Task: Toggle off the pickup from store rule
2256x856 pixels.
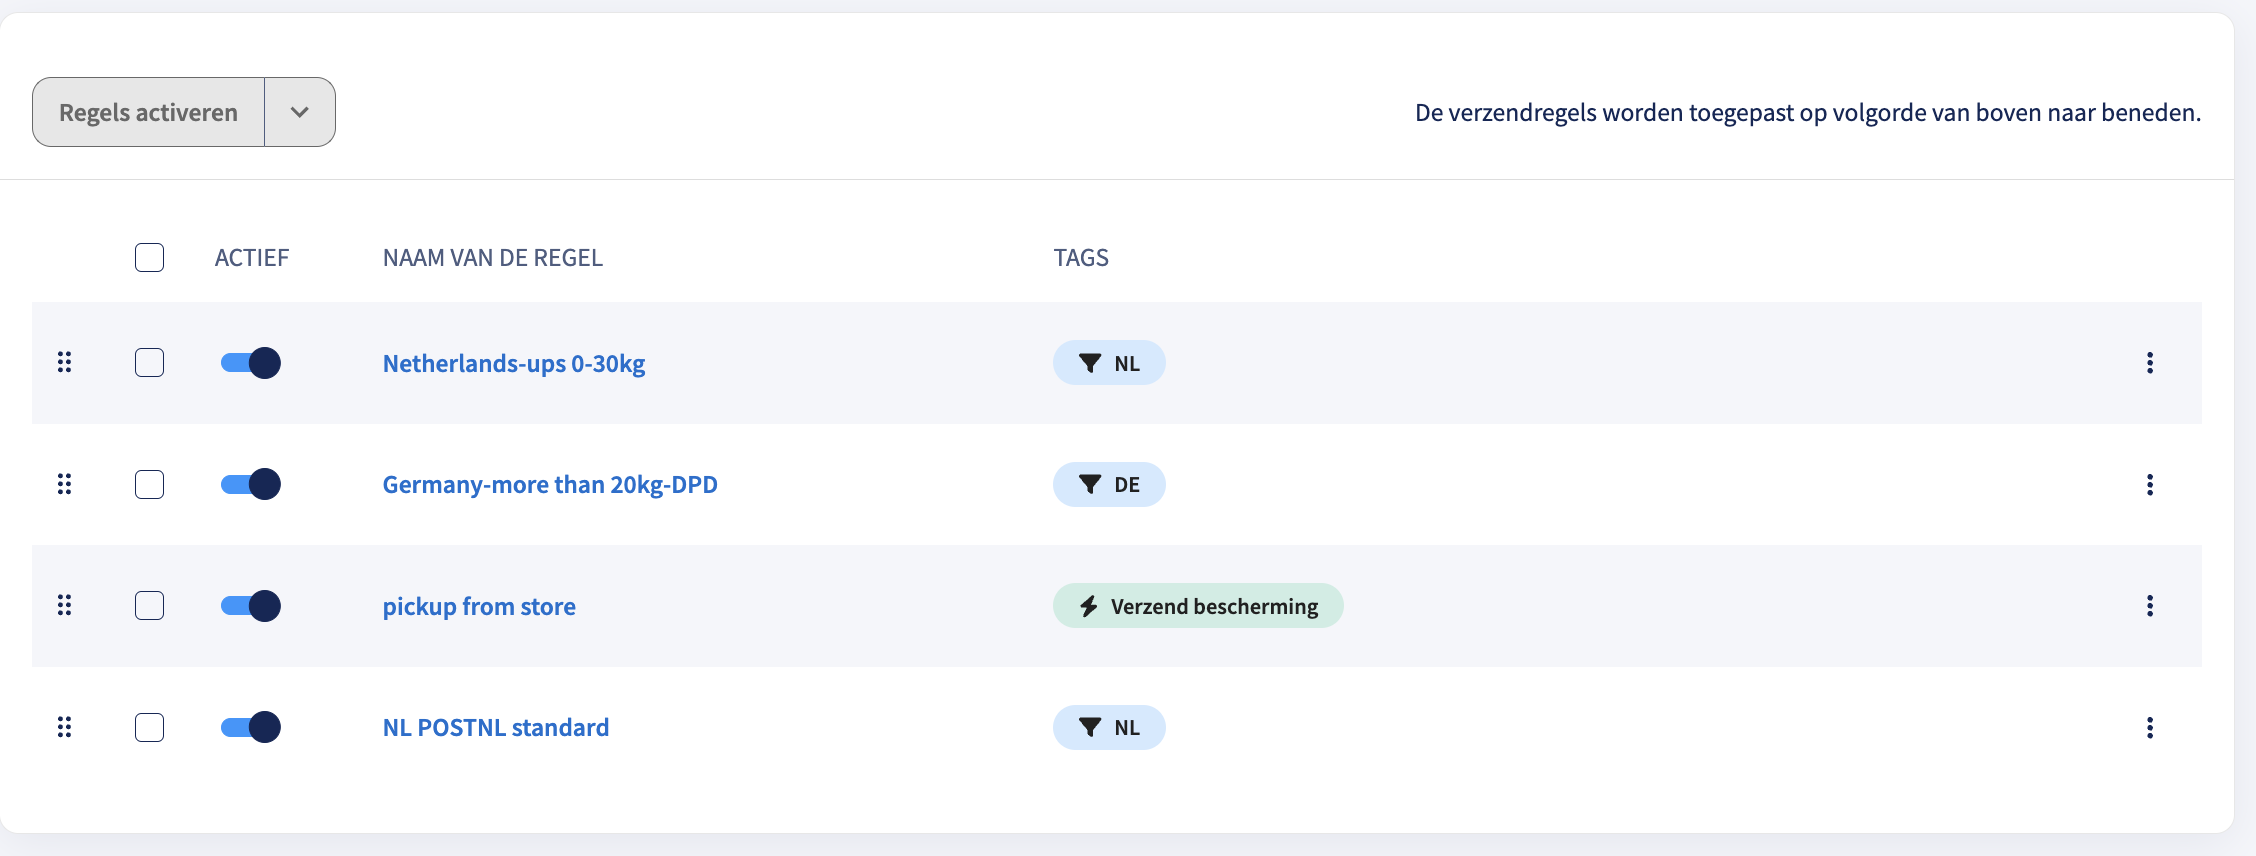Action: 251,606
